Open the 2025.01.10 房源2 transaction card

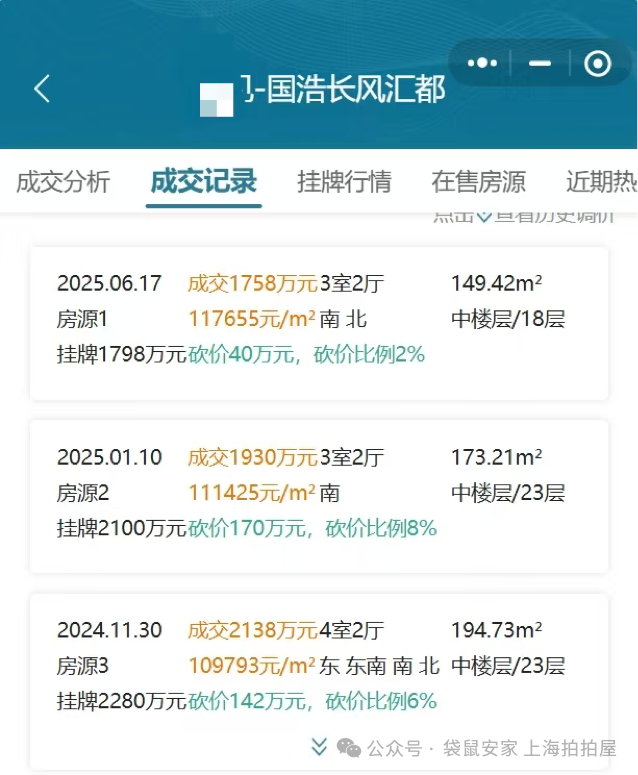pos(319,494)
